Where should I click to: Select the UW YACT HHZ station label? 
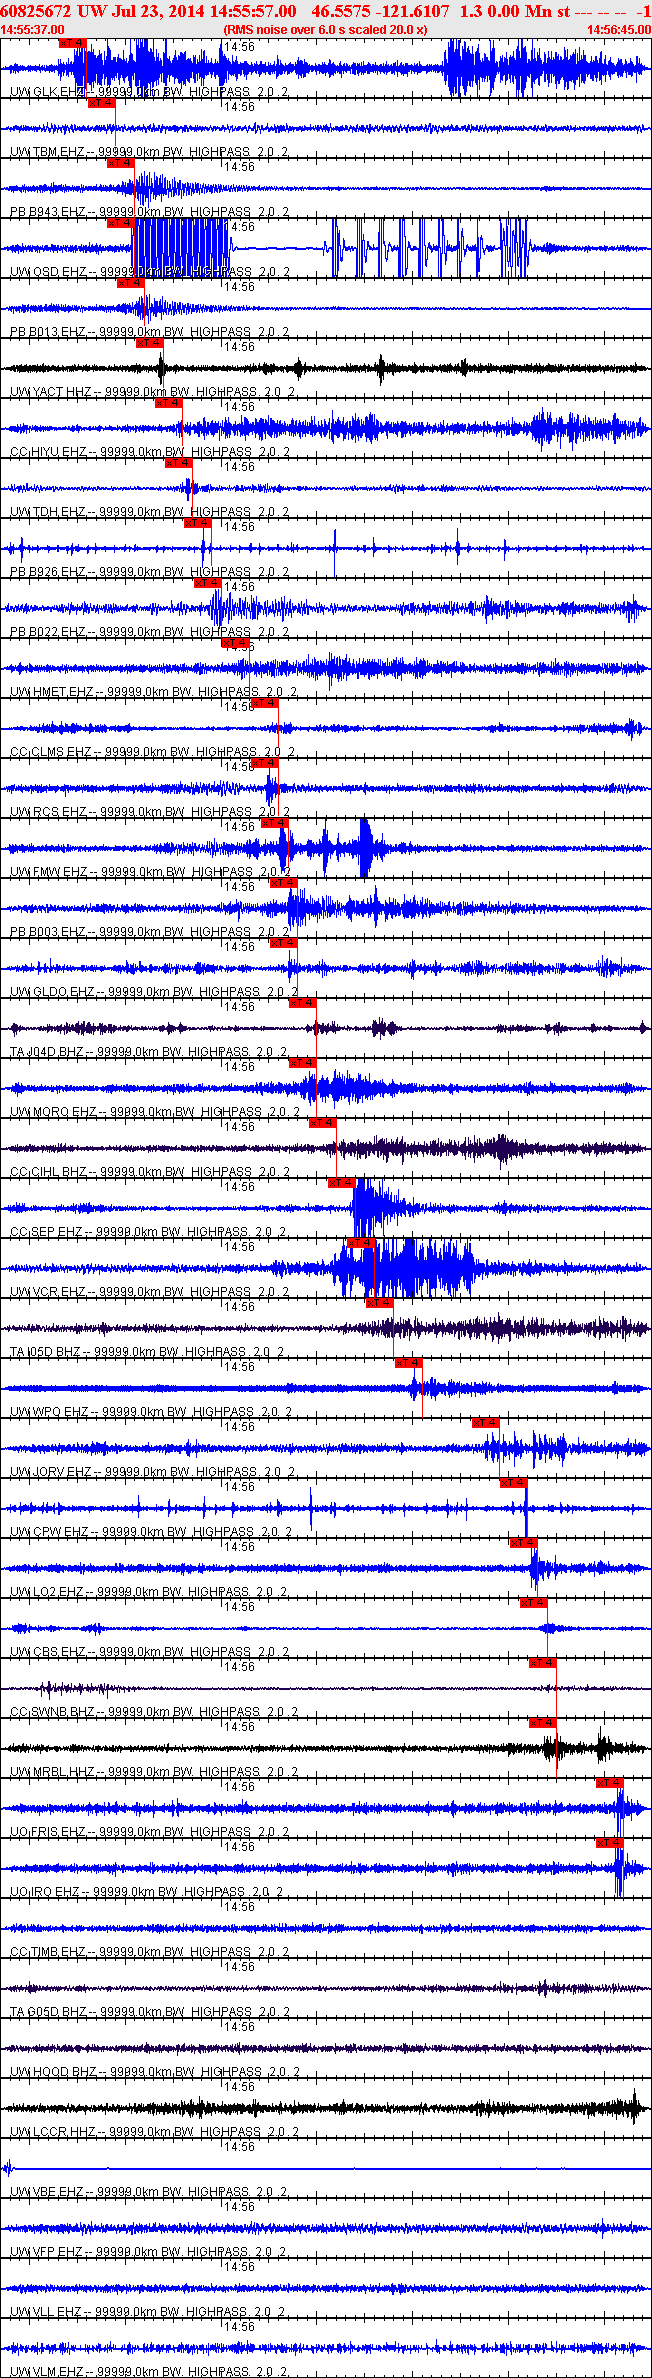(50, 392)
